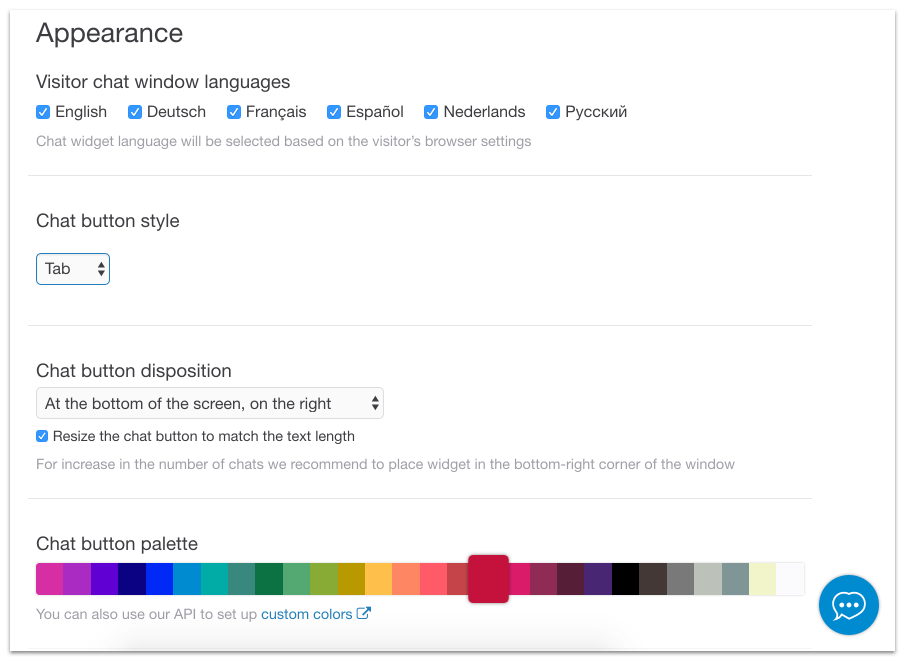905x661 pixels.
Task: Uncheck the Русский language checkbox
Action: tap(553, 112)
